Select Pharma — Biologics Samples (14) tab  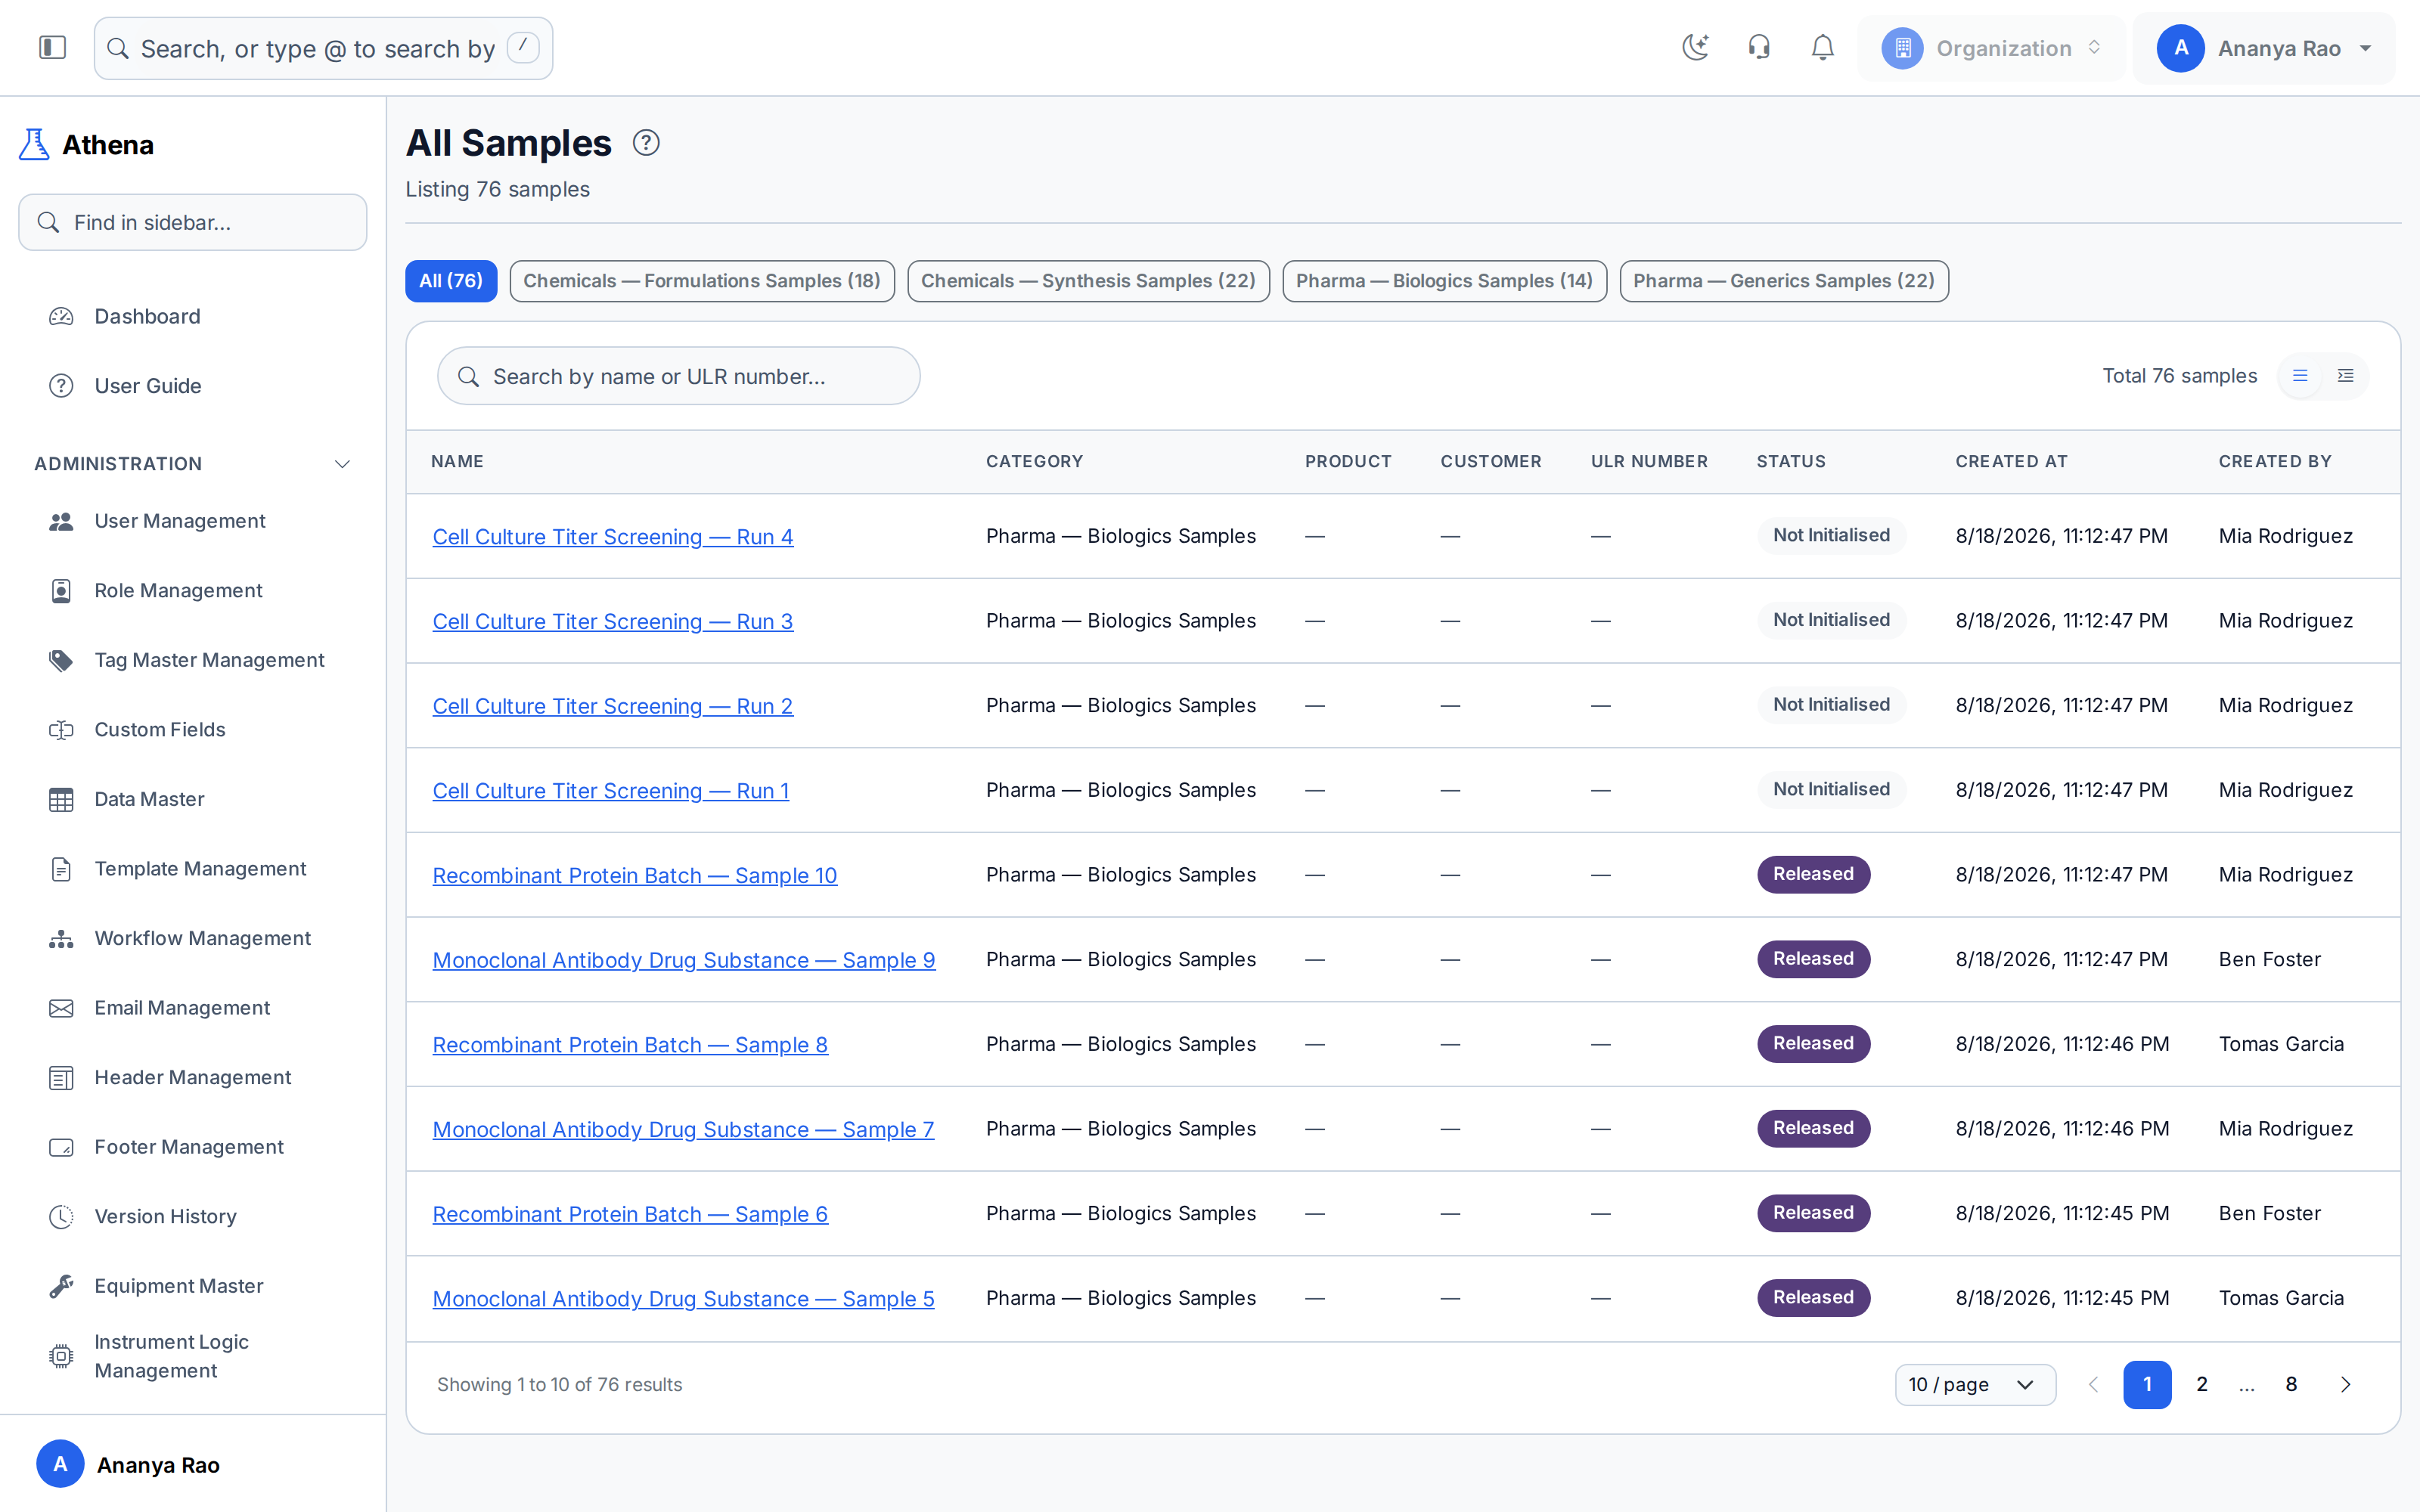pyautogui.click(x=1444, y=281)
